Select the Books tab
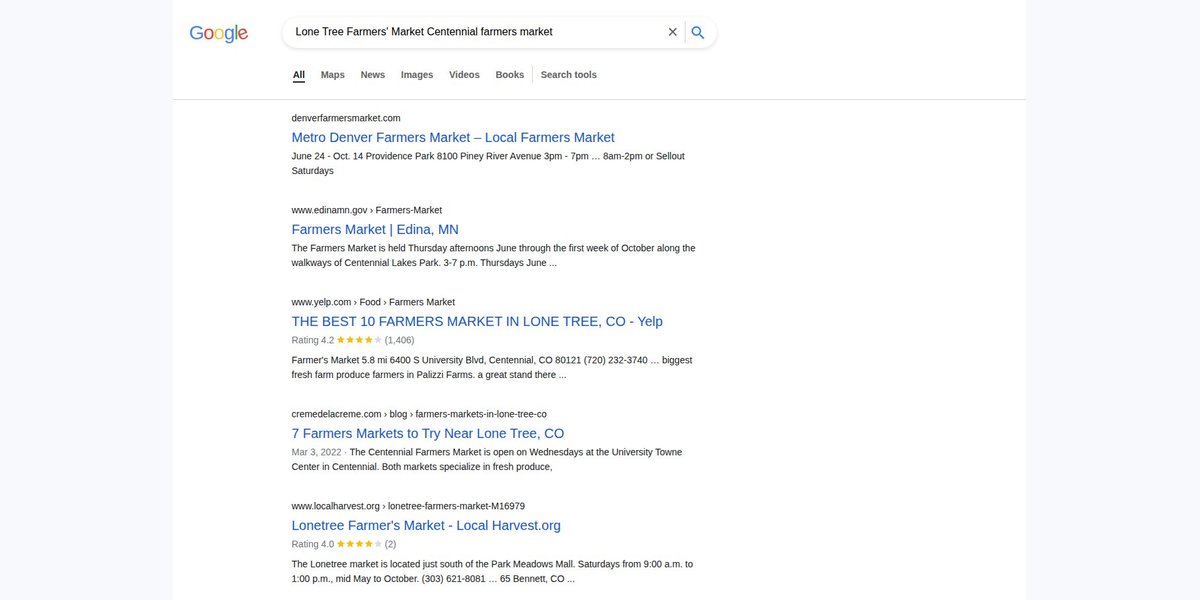1200x600 pixels. click(x=510, y=75)
